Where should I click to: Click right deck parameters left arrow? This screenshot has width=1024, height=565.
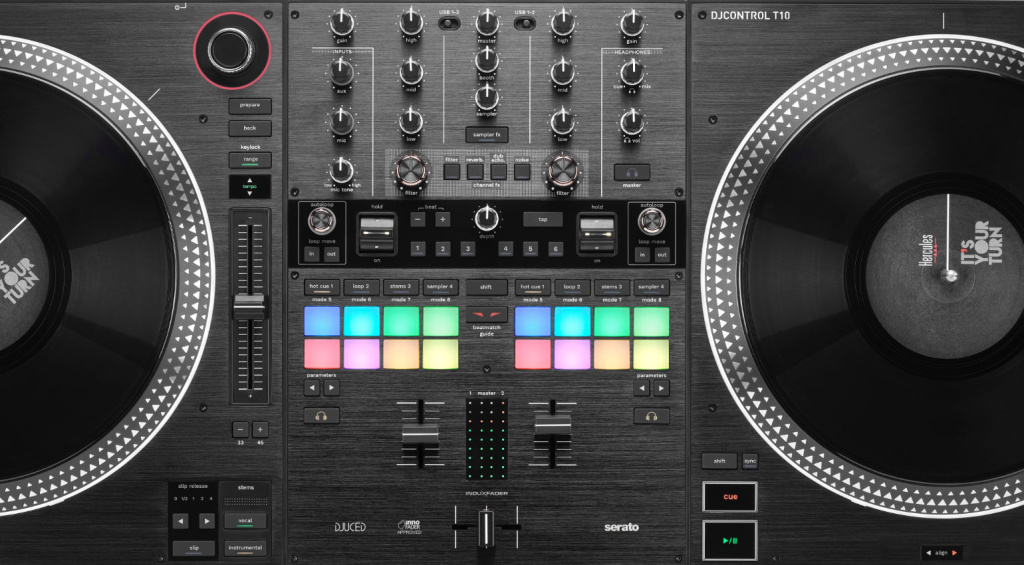(642, 388)
